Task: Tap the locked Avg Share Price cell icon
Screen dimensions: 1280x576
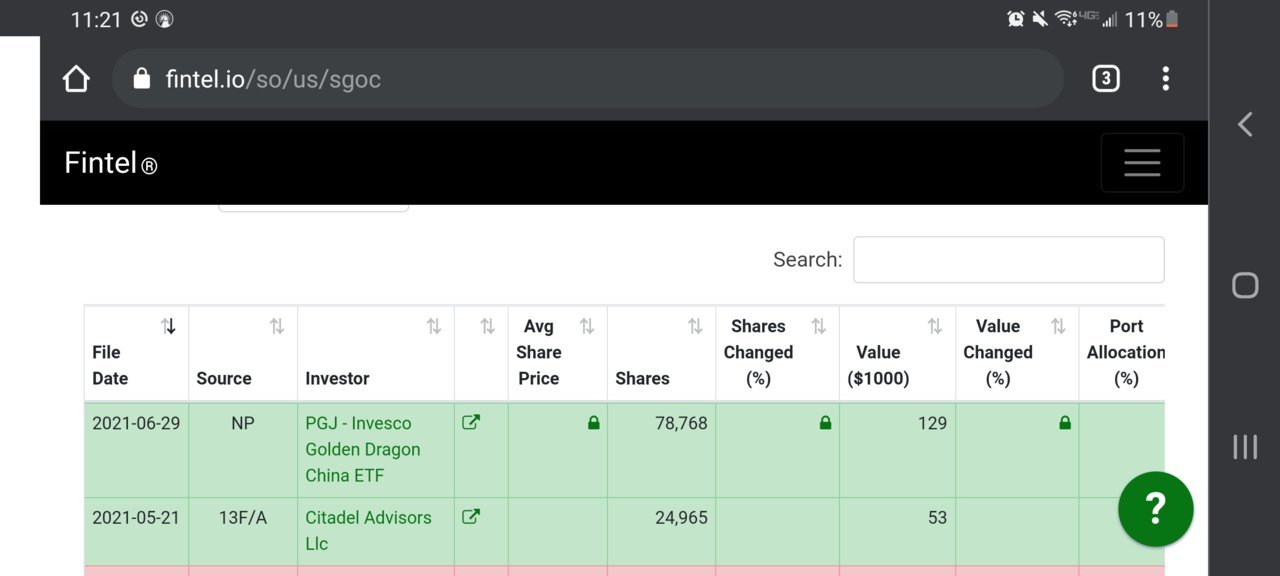Action: [594, 423]
